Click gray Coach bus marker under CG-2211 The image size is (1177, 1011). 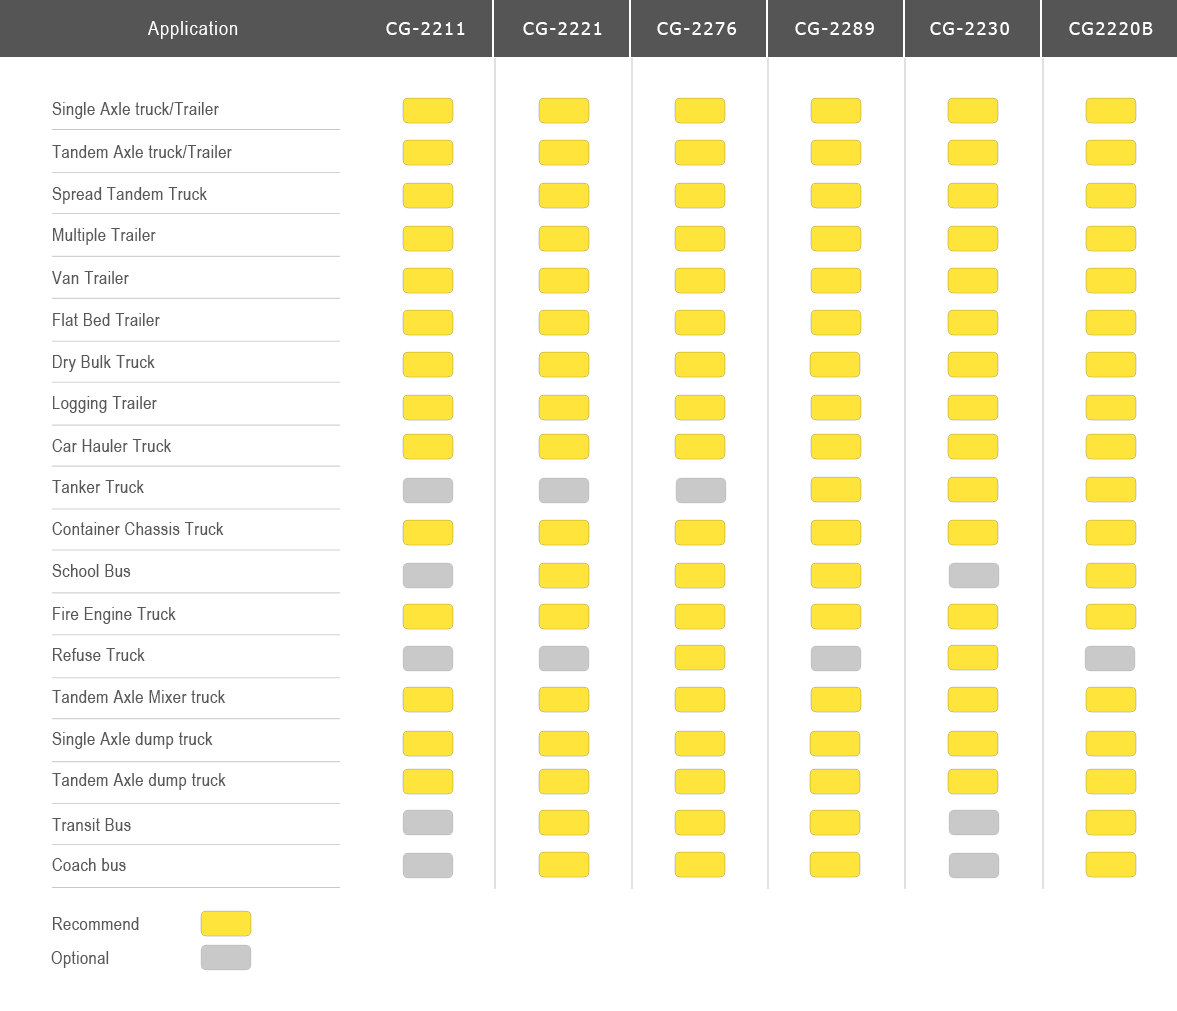[428, 865]
